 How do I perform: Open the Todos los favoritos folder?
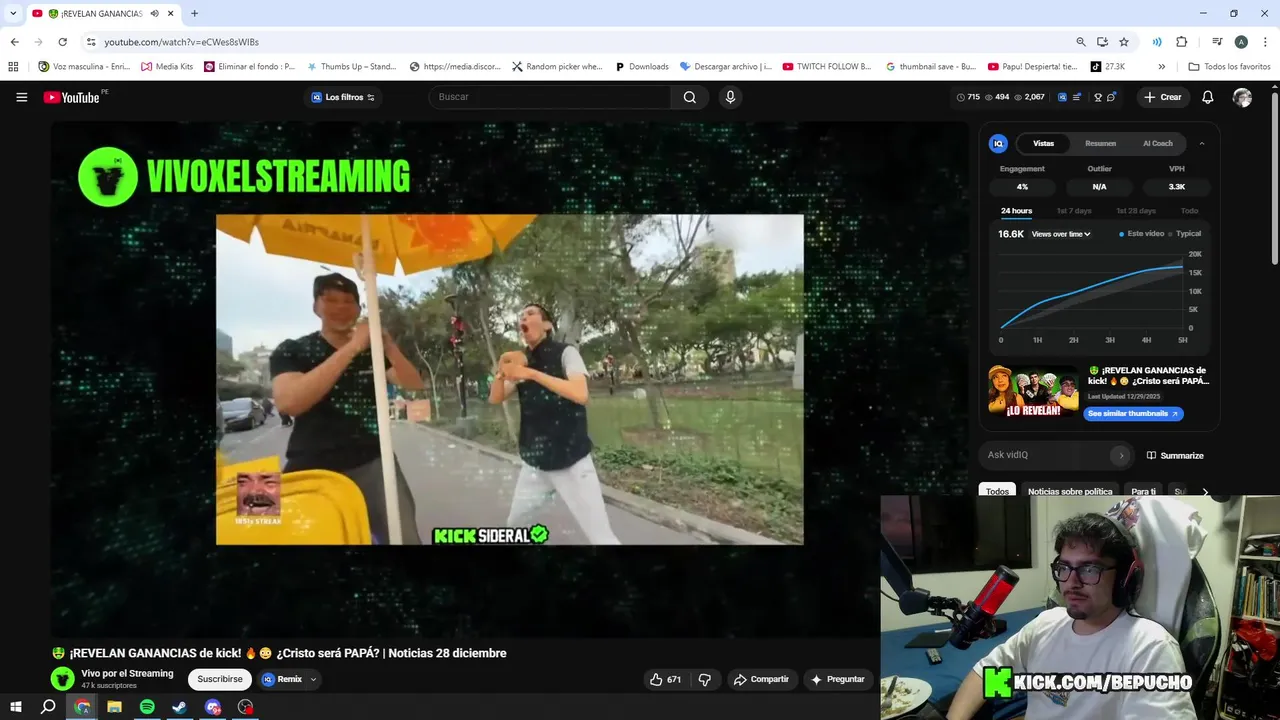pos(1229,67)
